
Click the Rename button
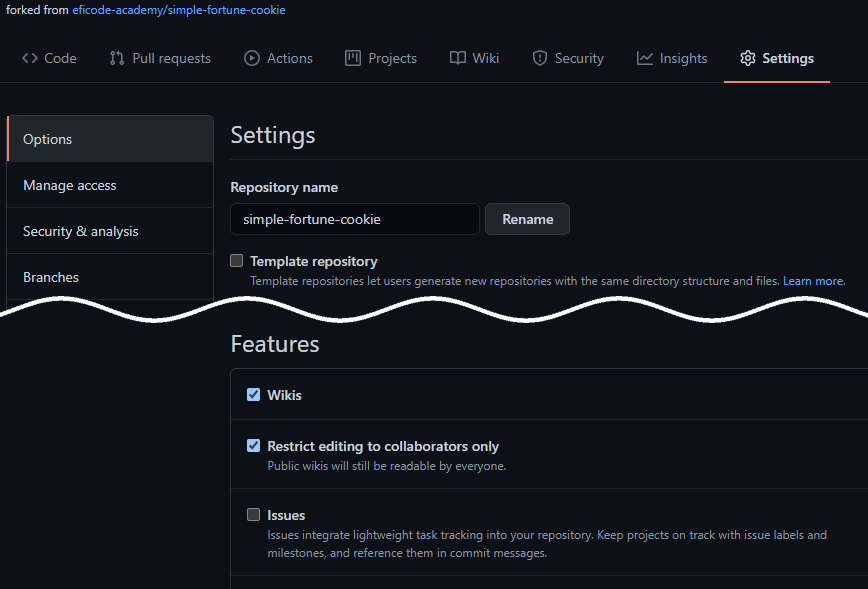pyautogui.click(x=528, y=219)
